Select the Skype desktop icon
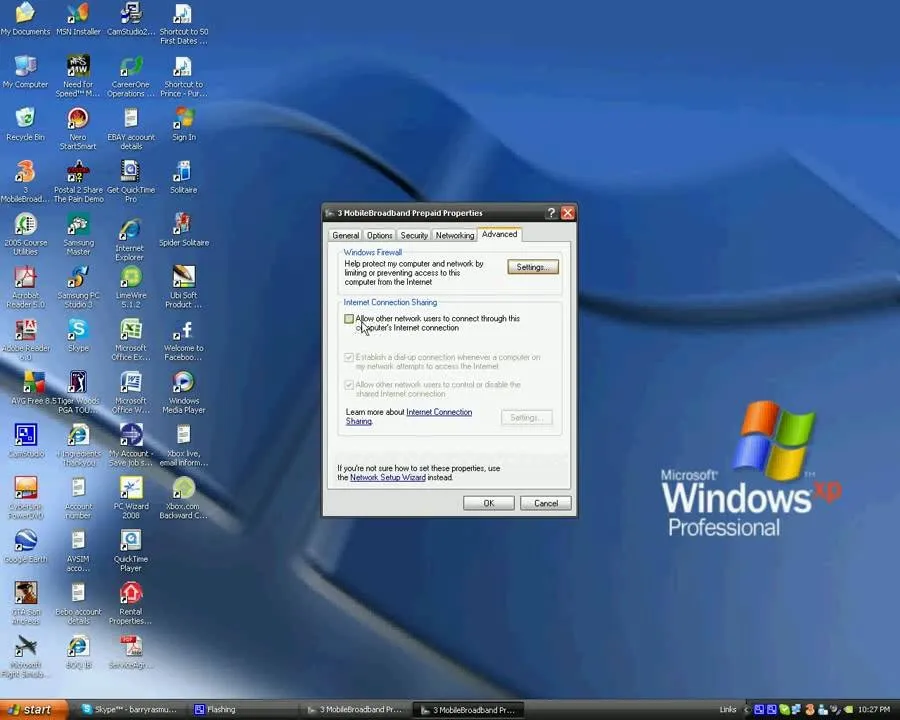Image resolution: width=900 pixels, height=720 pixels. [78, 335]
